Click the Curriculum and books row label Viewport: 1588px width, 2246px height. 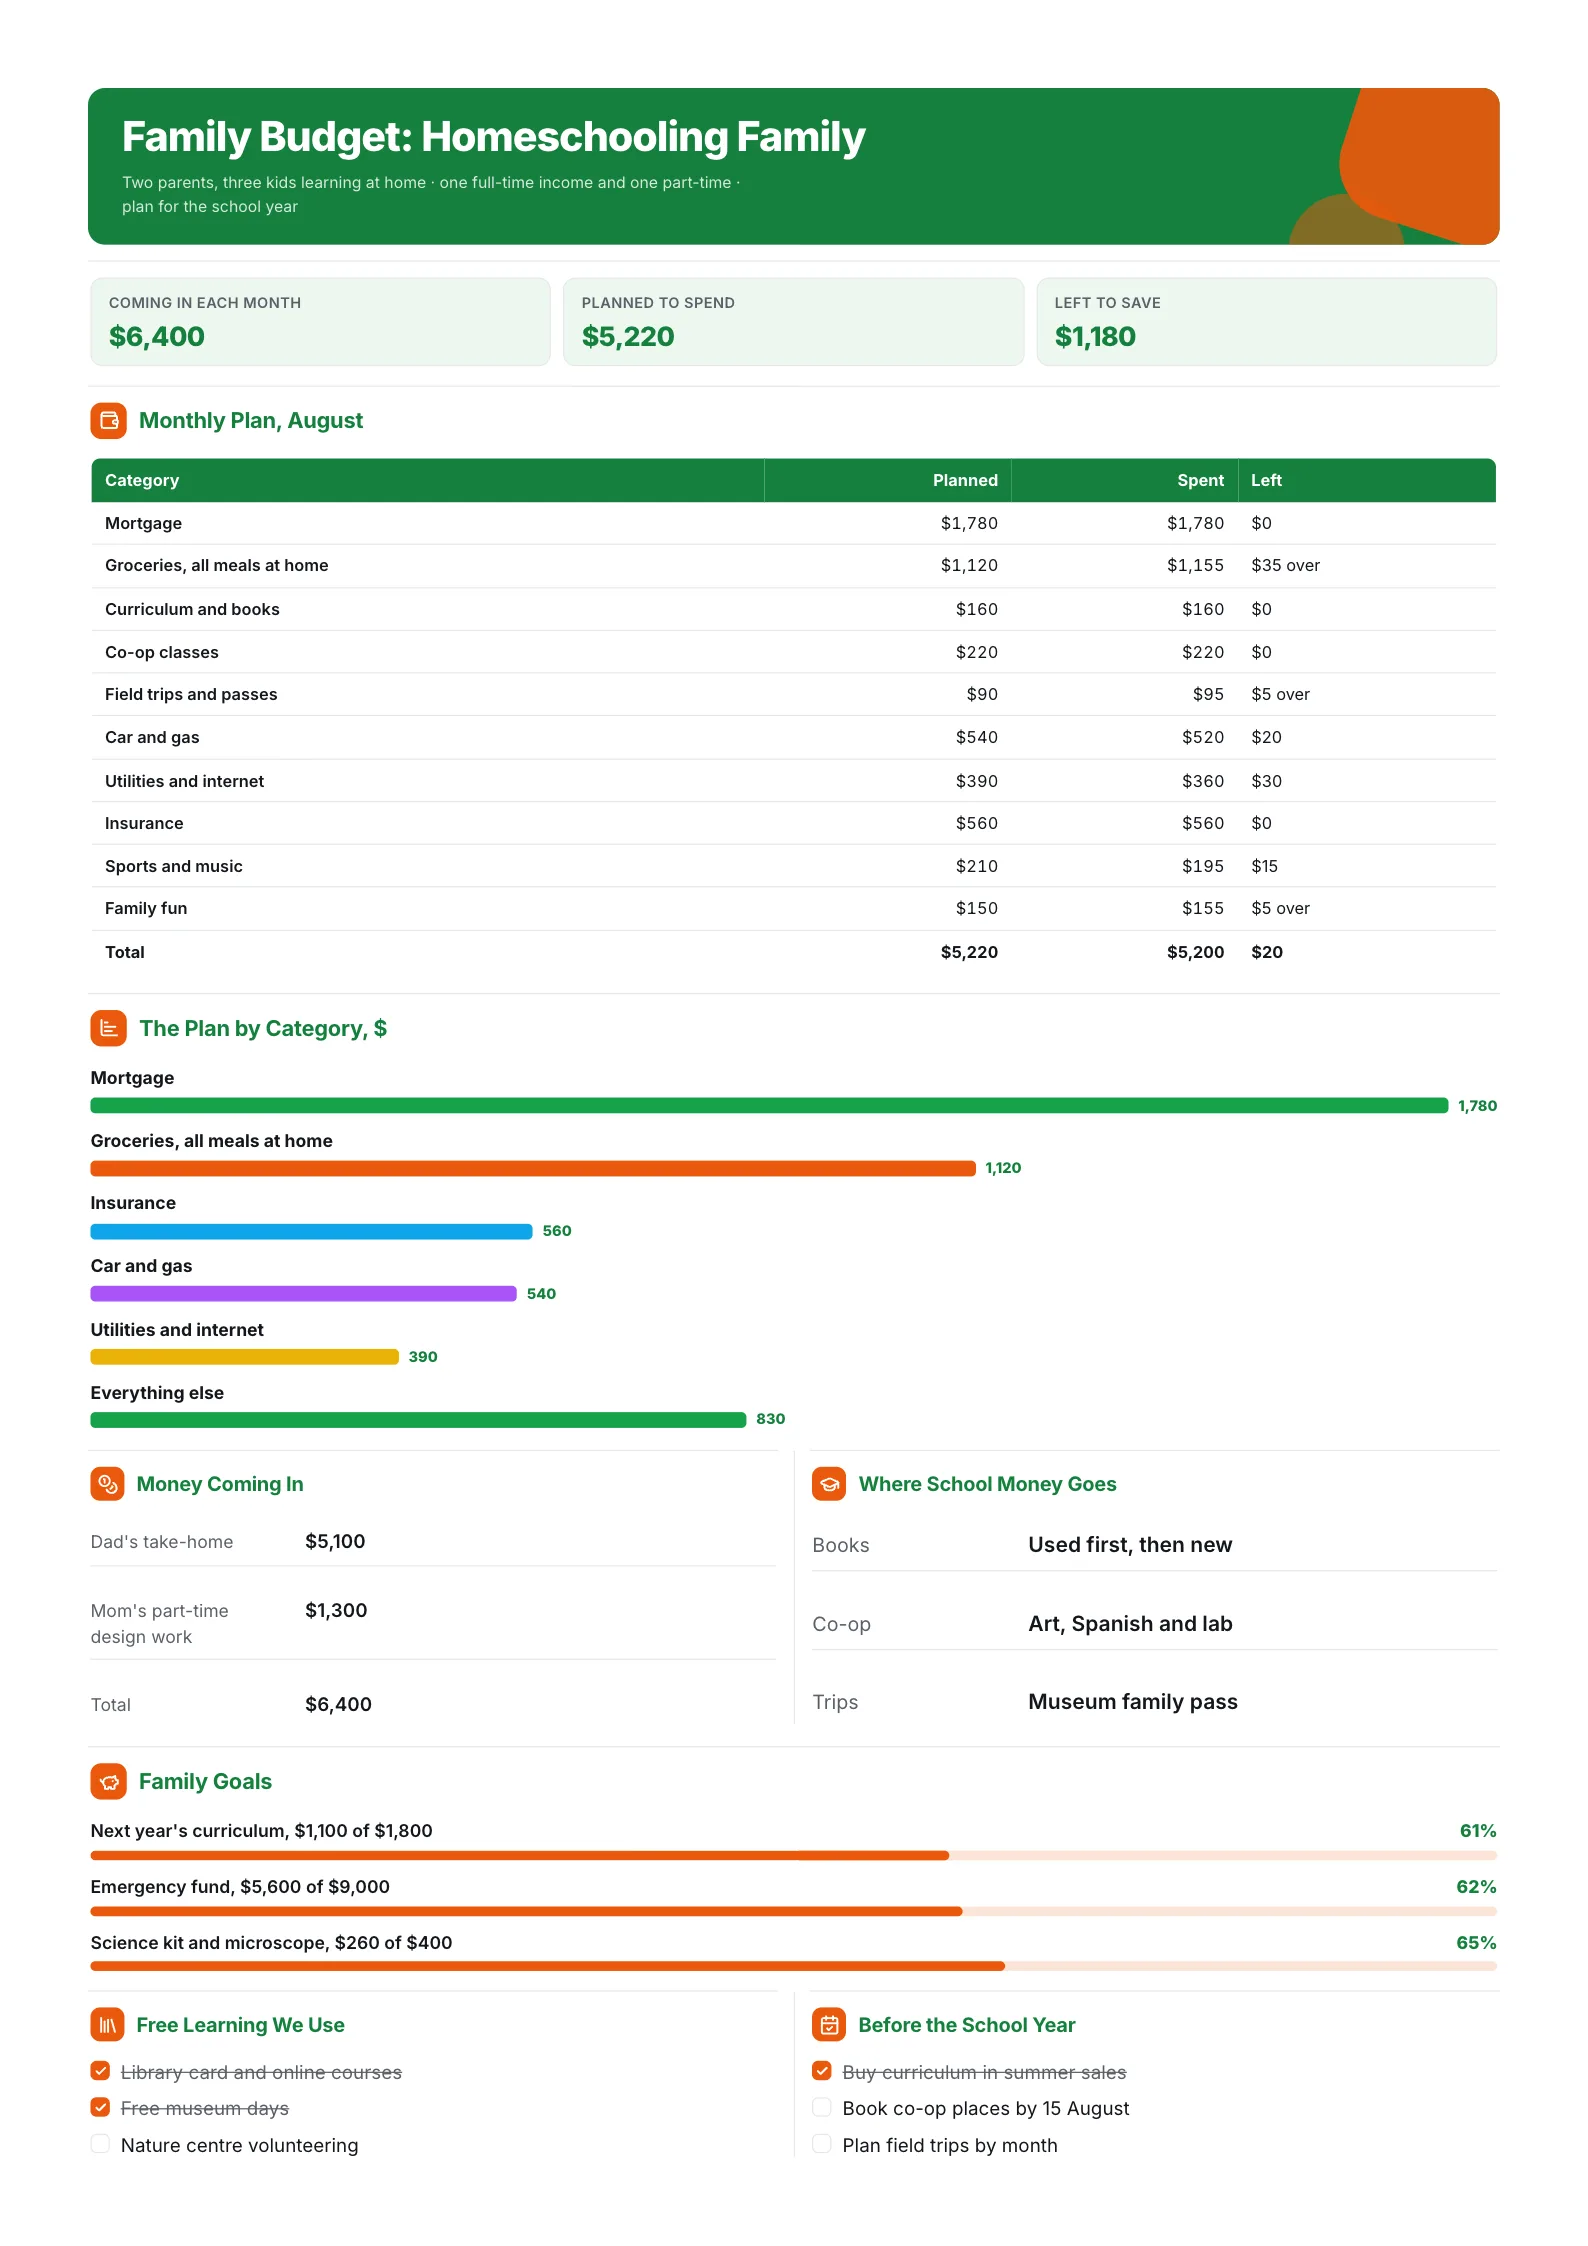[192, 610]
